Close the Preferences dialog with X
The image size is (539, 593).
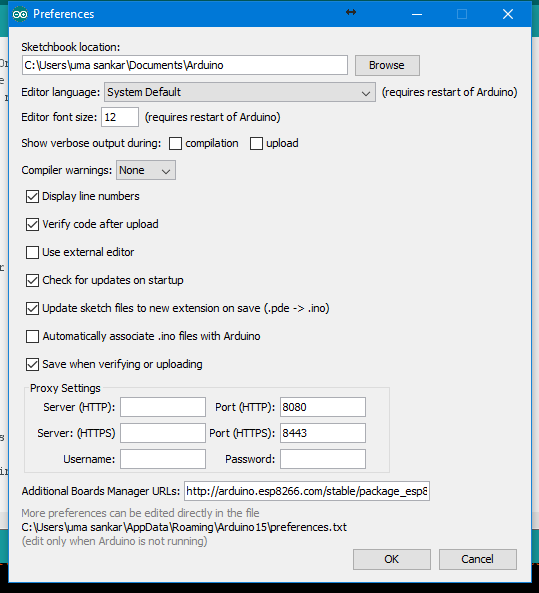tap(508, 14)
